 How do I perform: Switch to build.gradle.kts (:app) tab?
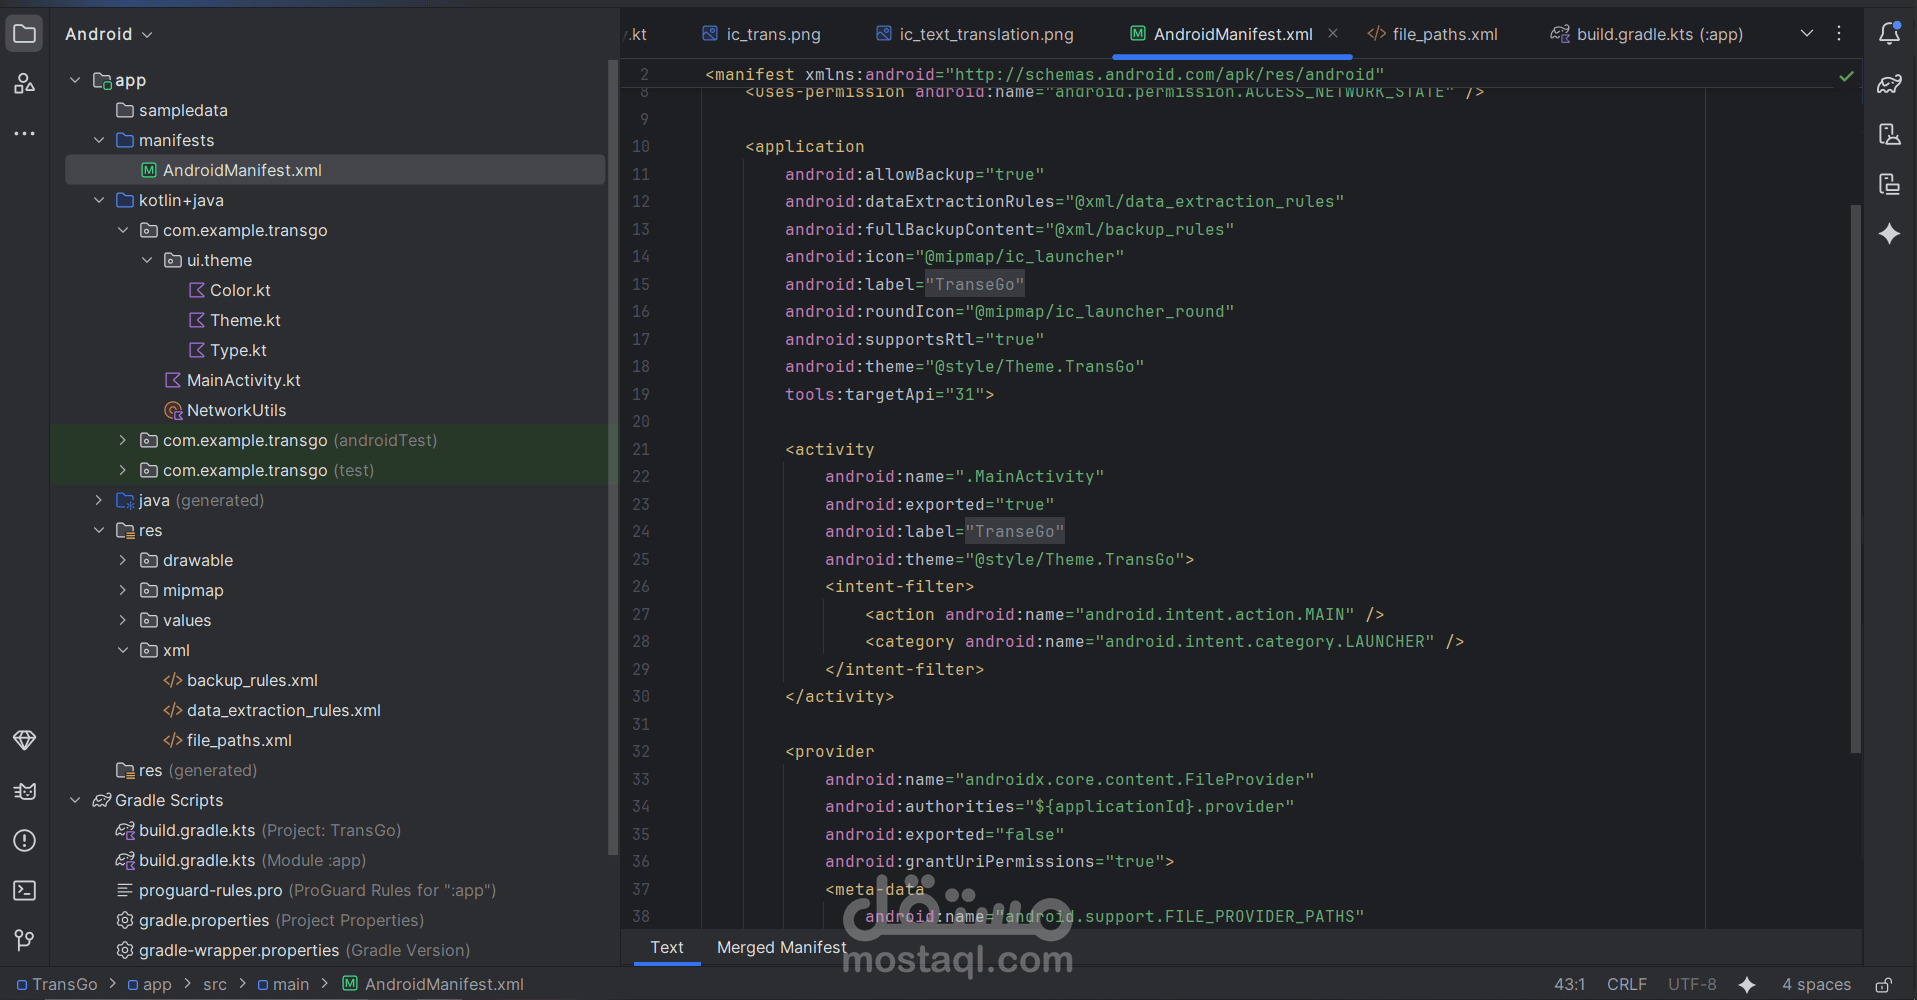[1646, 34]
